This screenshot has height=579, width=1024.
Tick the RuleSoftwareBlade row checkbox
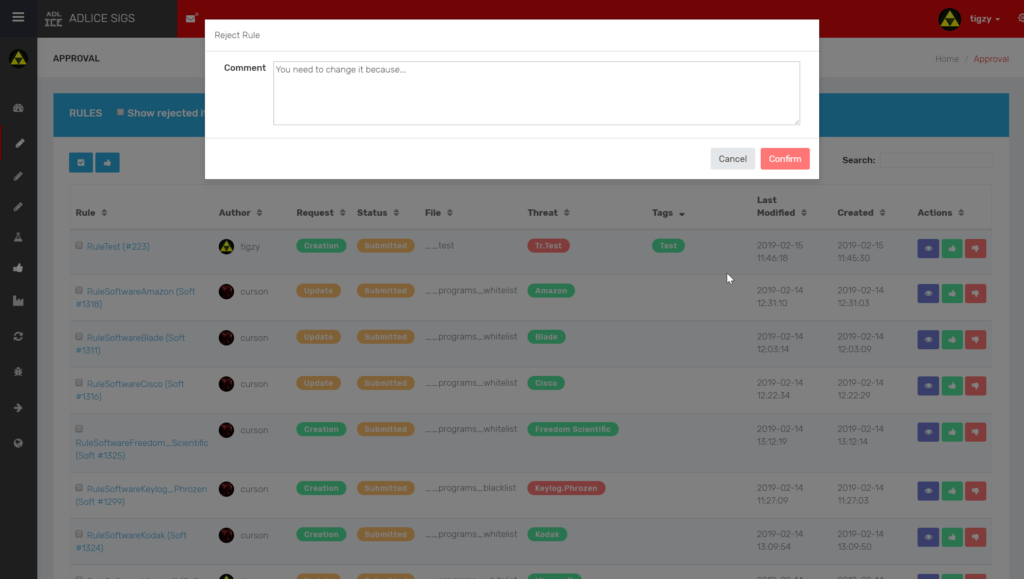(79, 337)
